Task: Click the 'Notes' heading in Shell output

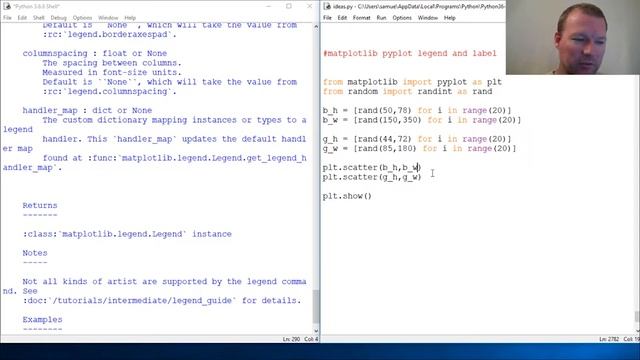Action: [35, 253]
